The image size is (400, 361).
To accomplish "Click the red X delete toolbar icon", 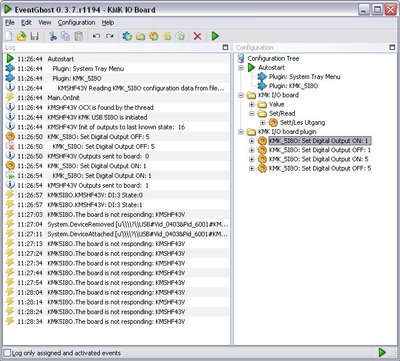I will (x=198, y=36).
